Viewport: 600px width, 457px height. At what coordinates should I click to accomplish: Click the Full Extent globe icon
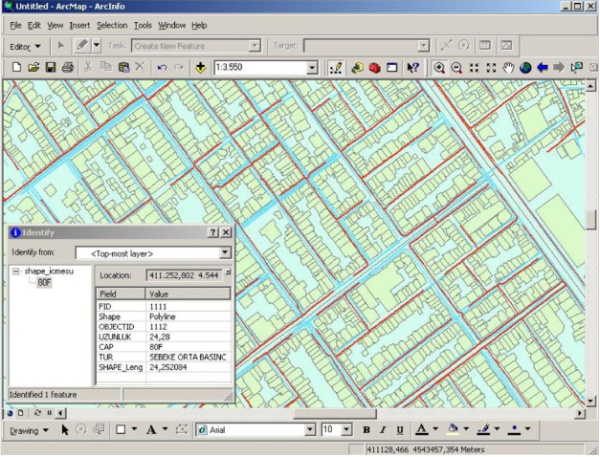point(525,67)
